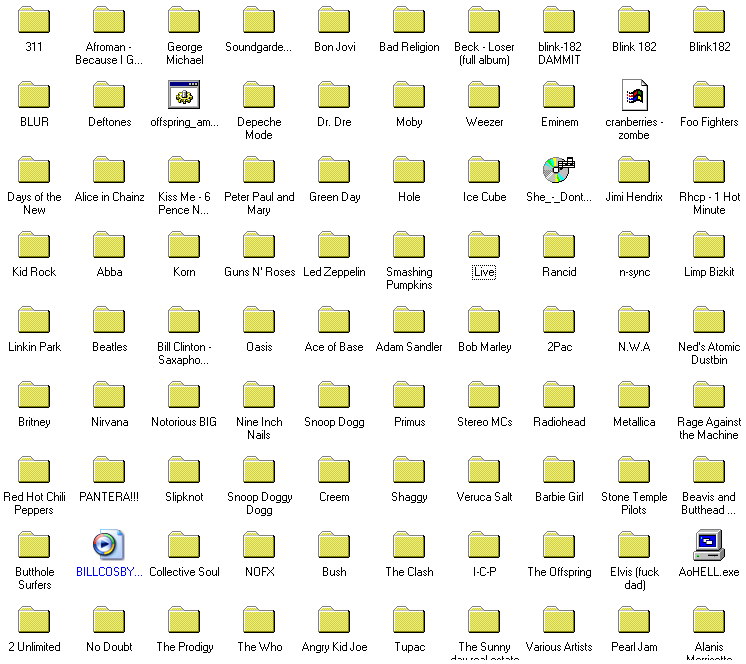Click the Snoop Doggy Dogg label
Screen dimensions: 746x664
pos(259,503)
